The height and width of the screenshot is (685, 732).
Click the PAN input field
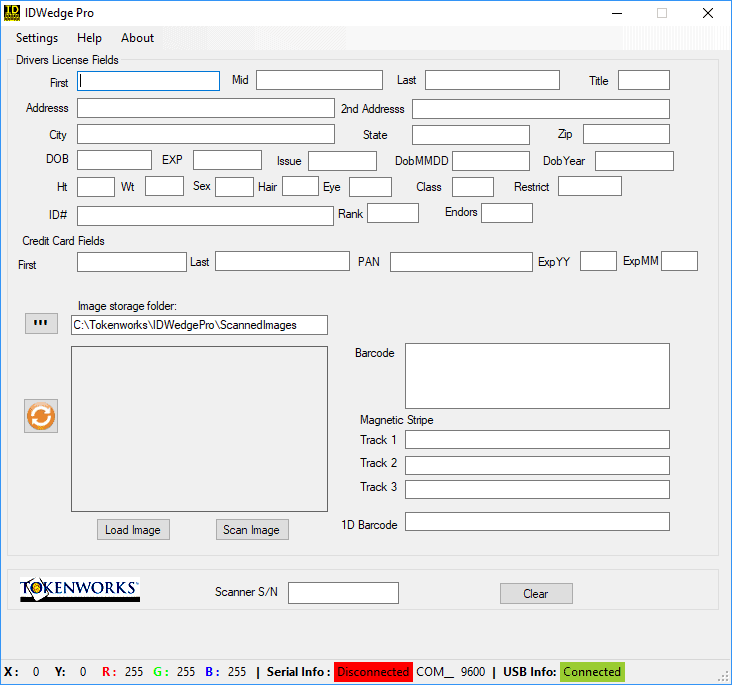(x=461, y=261)
